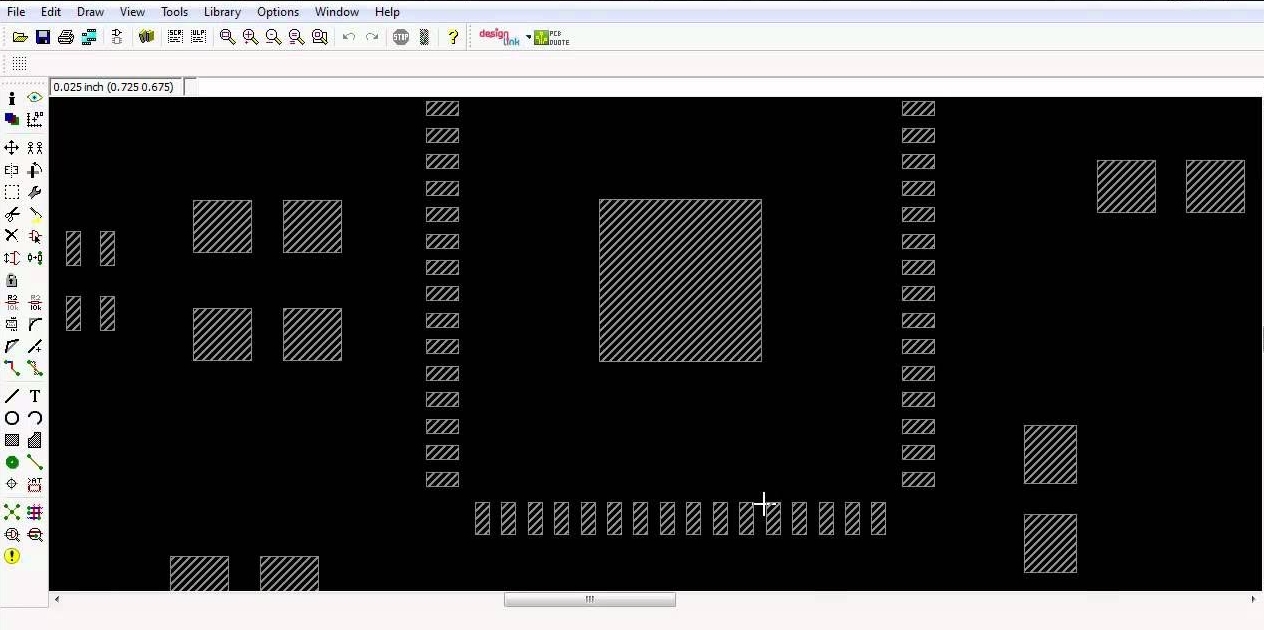The image size is (1264, 630).
Task: Activate the Show tool with eye icon
Action: [x=34, y=98]
